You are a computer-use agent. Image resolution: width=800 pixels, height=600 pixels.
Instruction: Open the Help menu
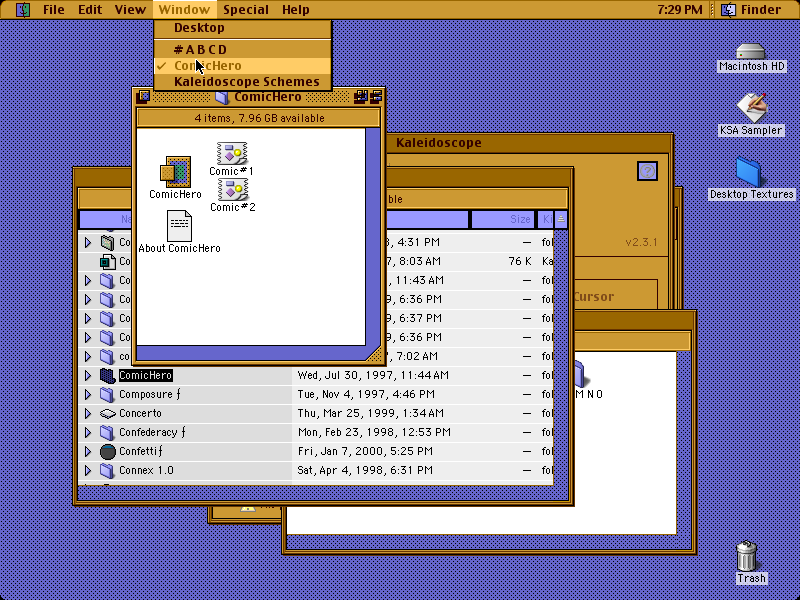(295, 9)
